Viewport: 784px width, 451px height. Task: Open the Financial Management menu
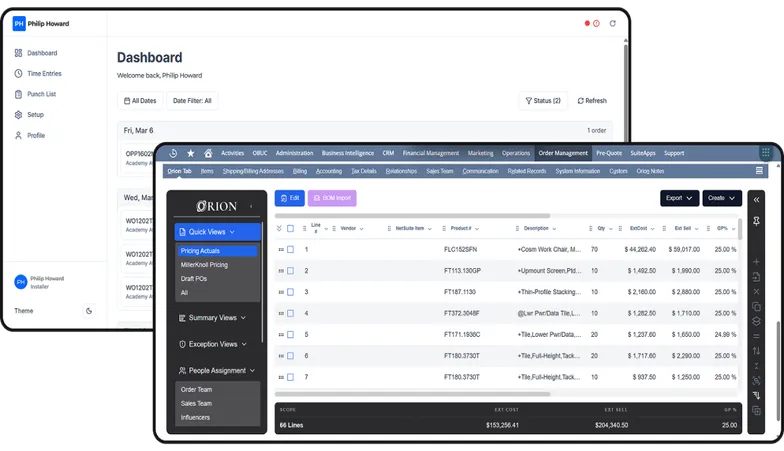[430, 153]
